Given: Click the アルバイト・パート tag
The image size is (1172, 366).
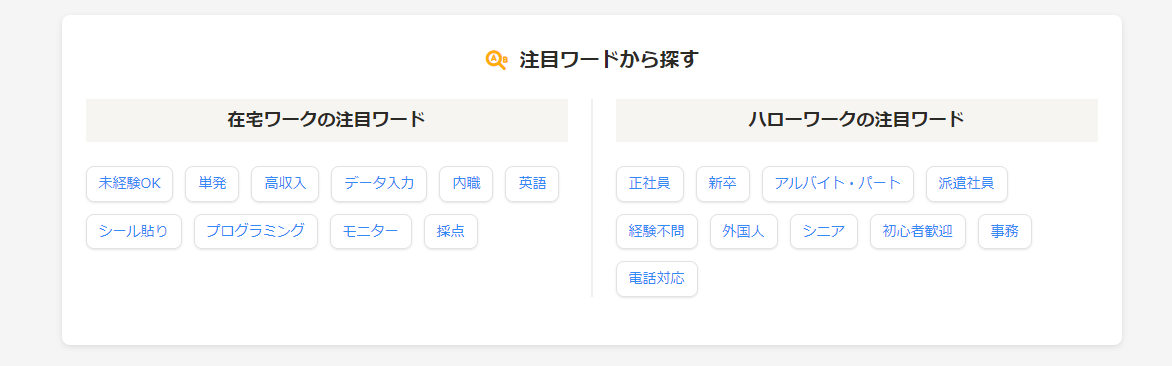Looking at the screenshot, I should [x=838, y=184].
